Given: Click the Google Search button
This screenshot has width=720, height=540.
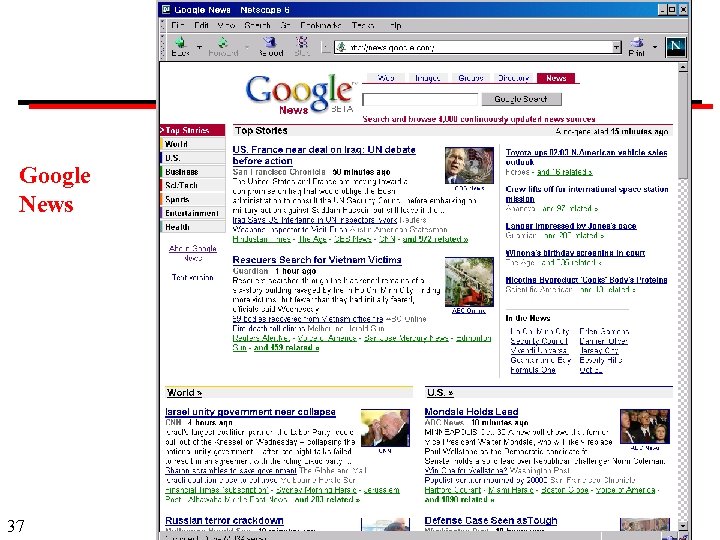Looking at the screenshot, I should pos(521,99).
